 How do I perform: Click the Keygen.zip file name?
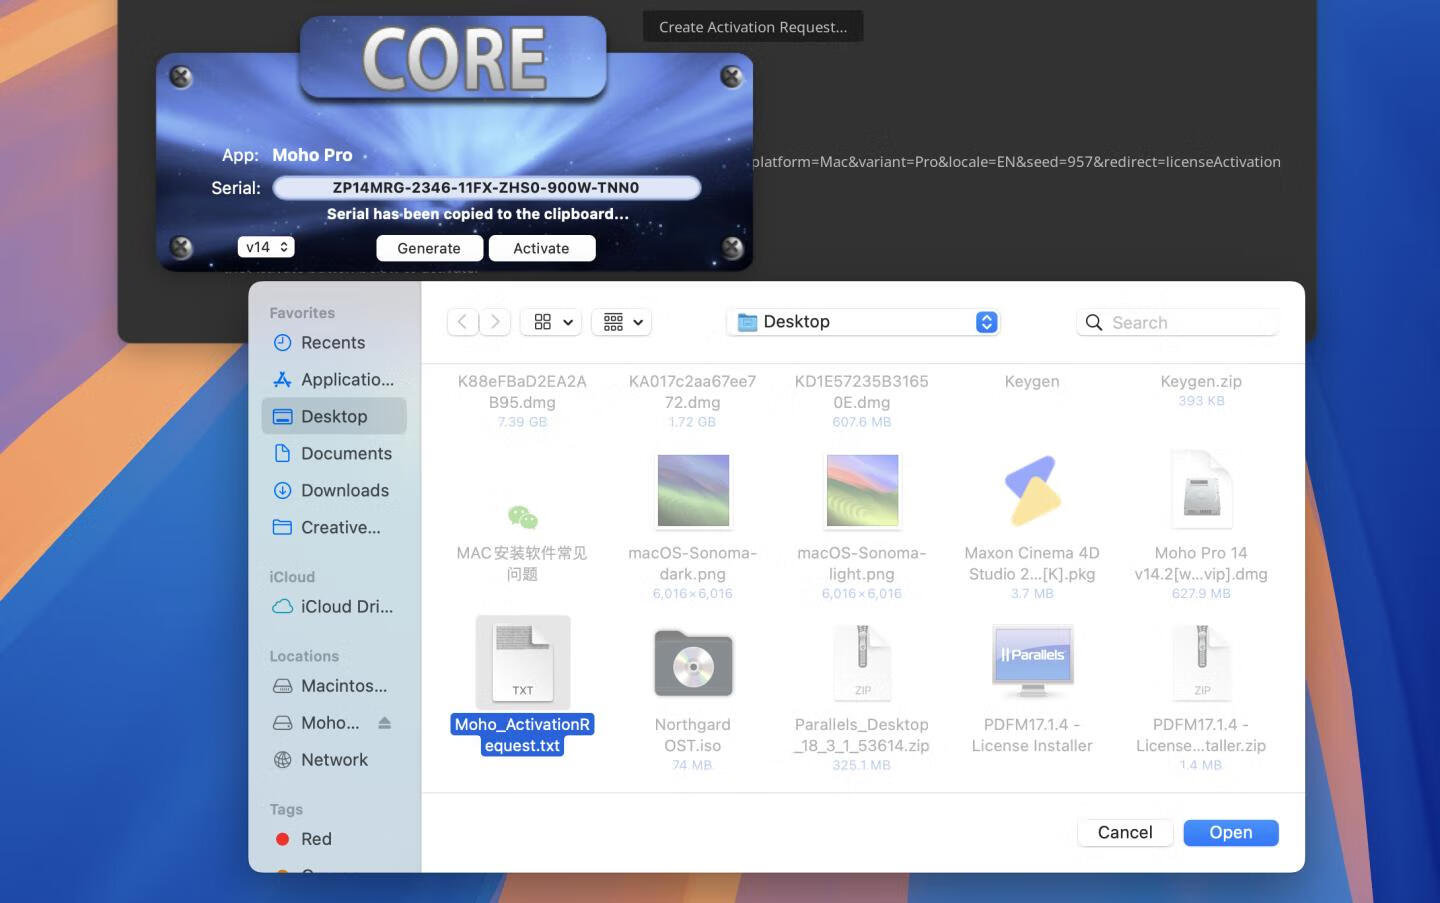pos(1201,381)
